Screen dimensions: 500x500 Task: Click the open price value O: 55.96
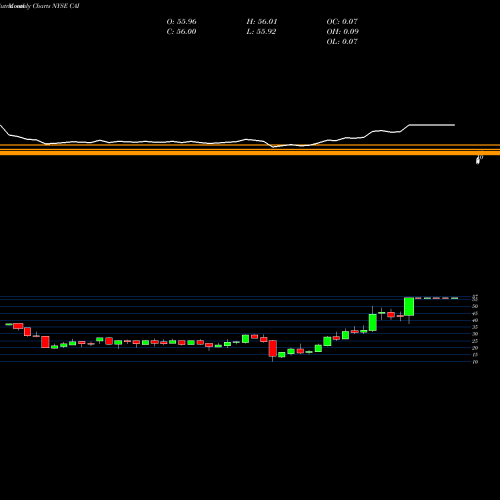pyautogui.click(x=181, y=22)
